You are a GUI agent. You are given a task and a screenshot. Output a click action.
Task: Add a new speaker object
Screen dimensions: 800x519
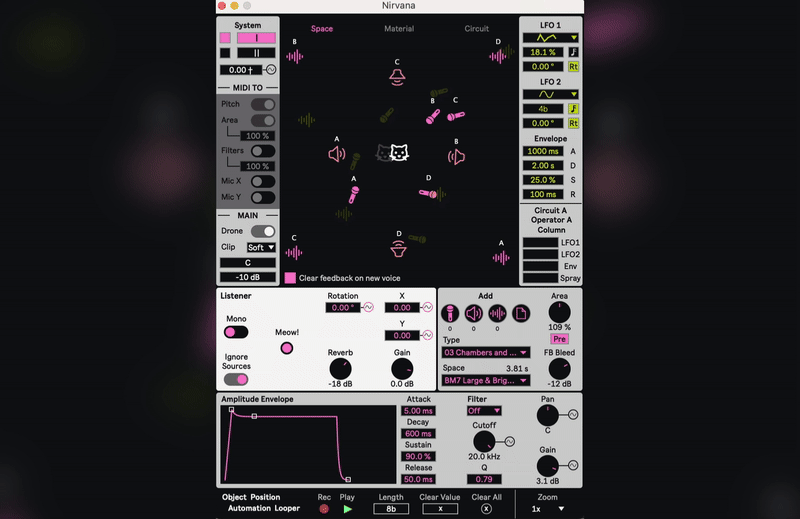pyautogui.click(x=473, y=313)
